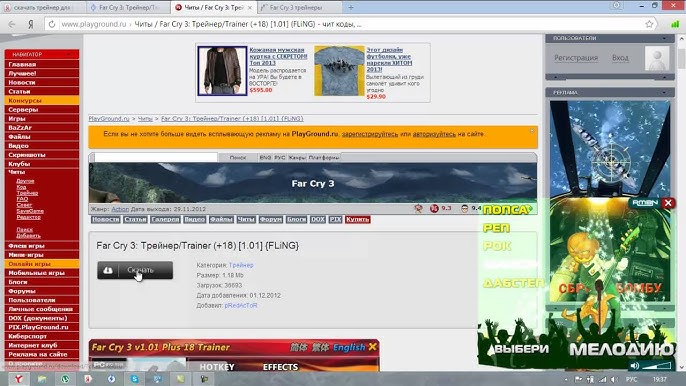Click РУС language indicator in tray
The height and width of the screenshot is (386, 686).
[x=631, y=379]
